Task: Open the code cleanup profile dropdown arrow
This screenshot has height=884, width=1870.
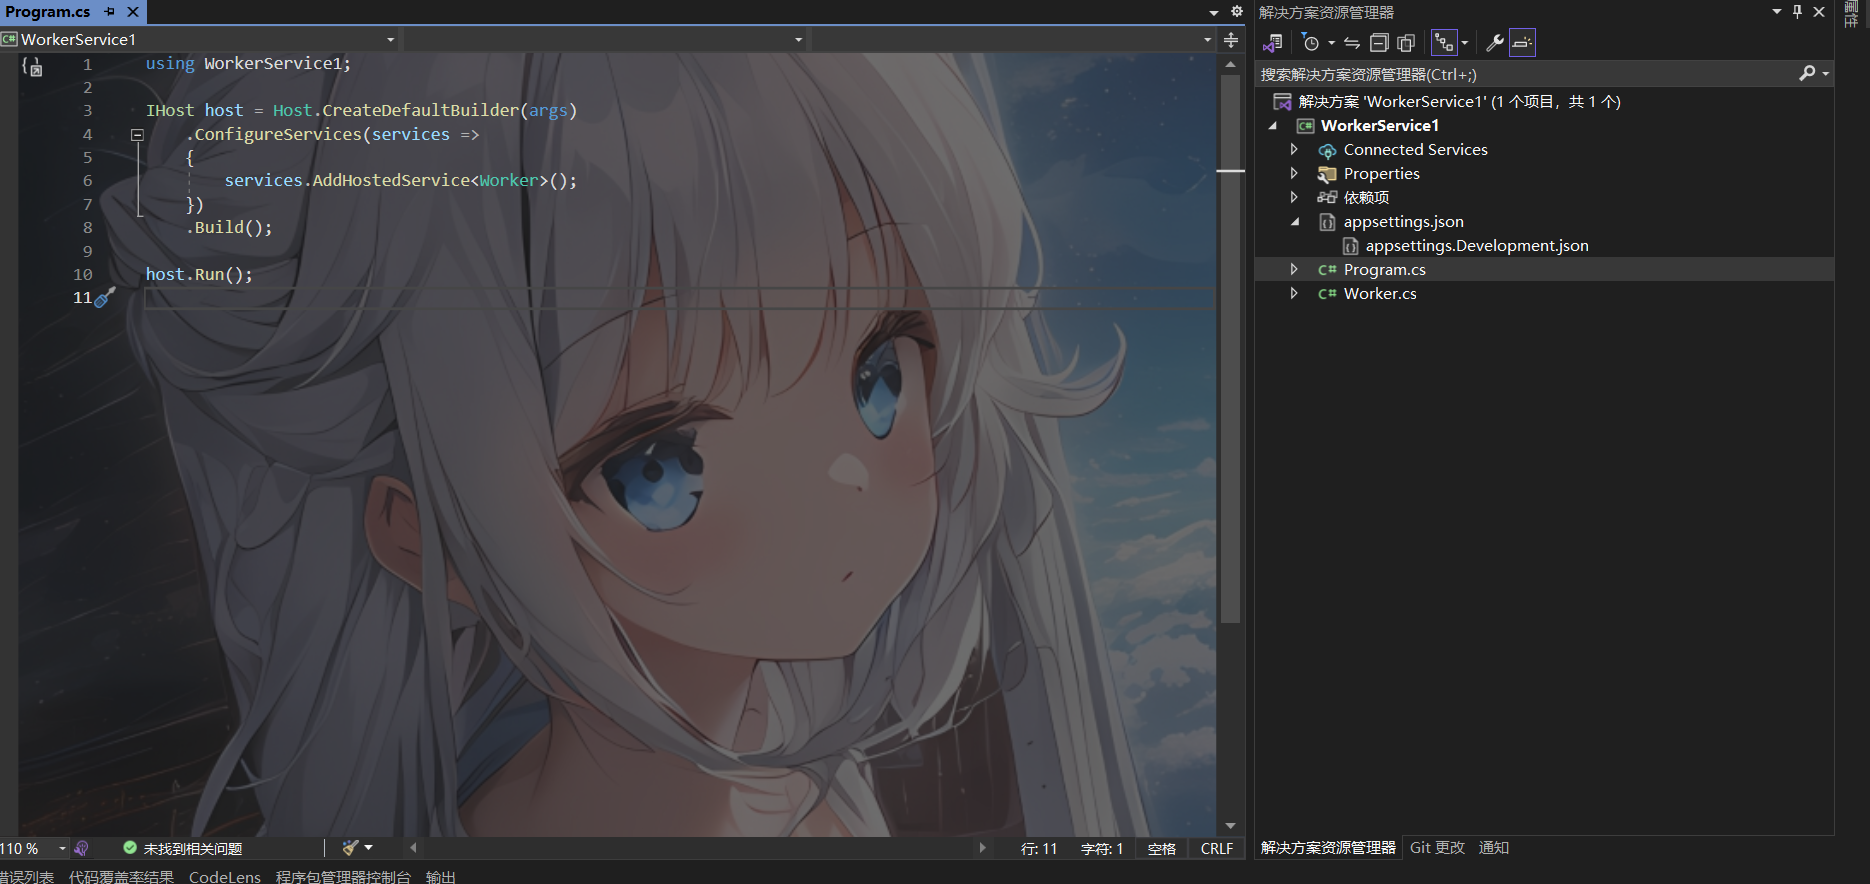Action: 369,848
